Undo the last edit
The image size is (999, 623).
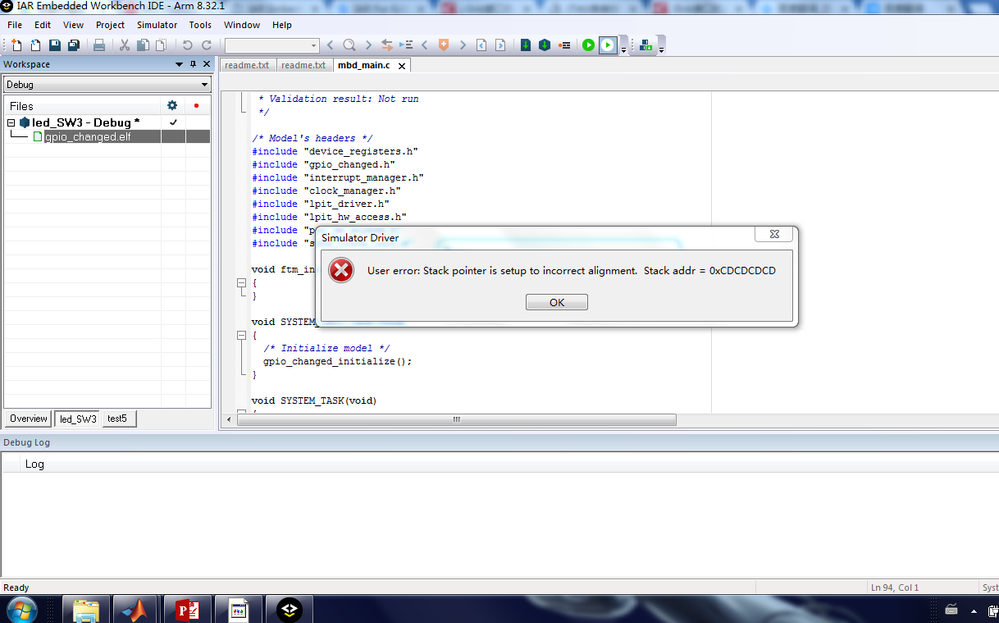click(187, 45)
